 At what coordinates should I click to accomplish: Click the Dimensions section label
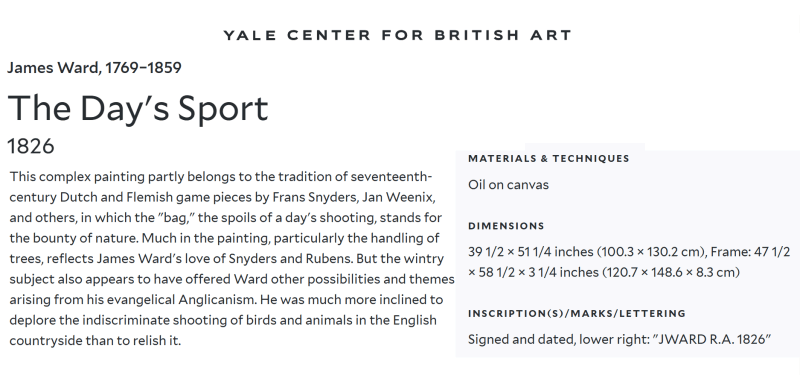(506, 226)
